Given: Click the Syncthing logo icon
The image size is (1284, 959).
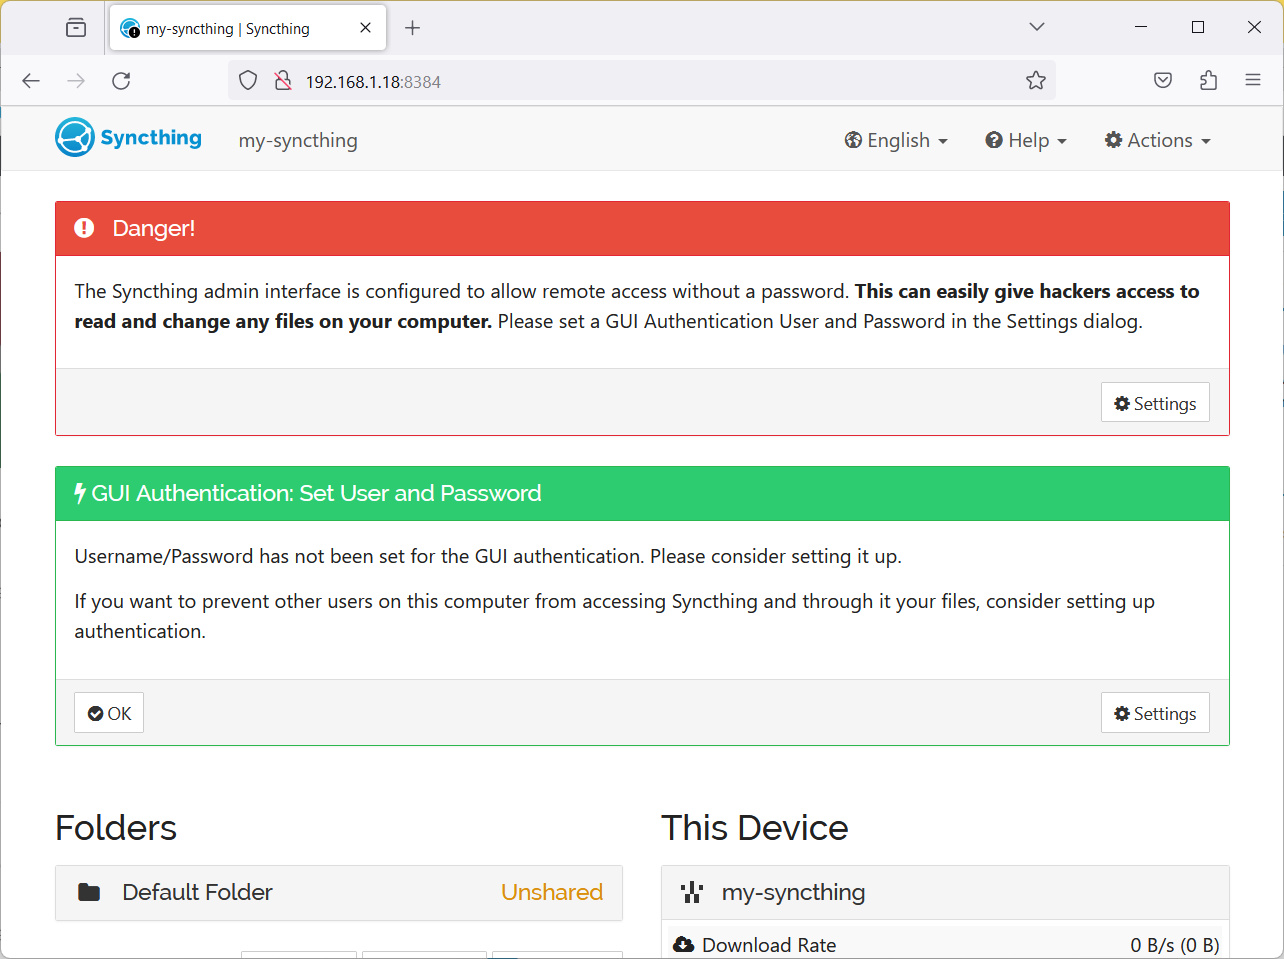Looking at the screenshot, I should tap(75, 138).
